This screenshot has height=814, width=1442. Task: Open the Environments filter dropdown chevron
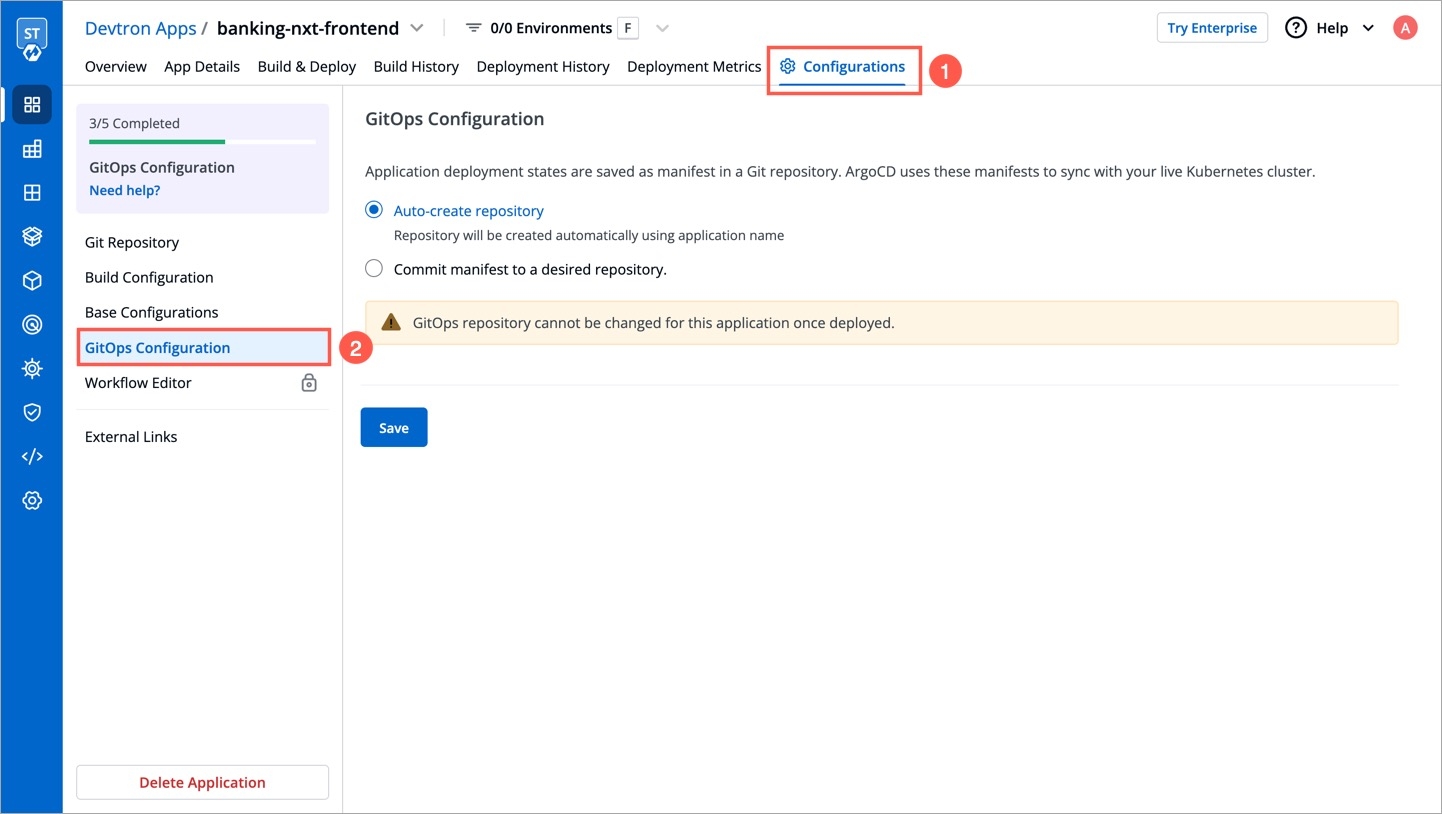click(662, 28)
